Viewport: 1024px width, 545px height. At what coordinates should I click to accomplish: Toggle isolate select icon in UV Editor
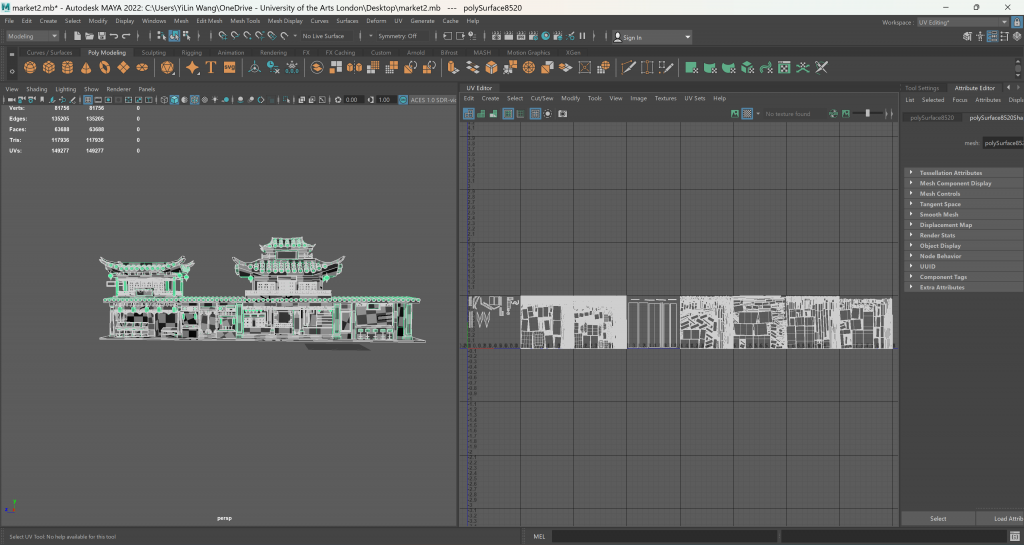(547, 114)
